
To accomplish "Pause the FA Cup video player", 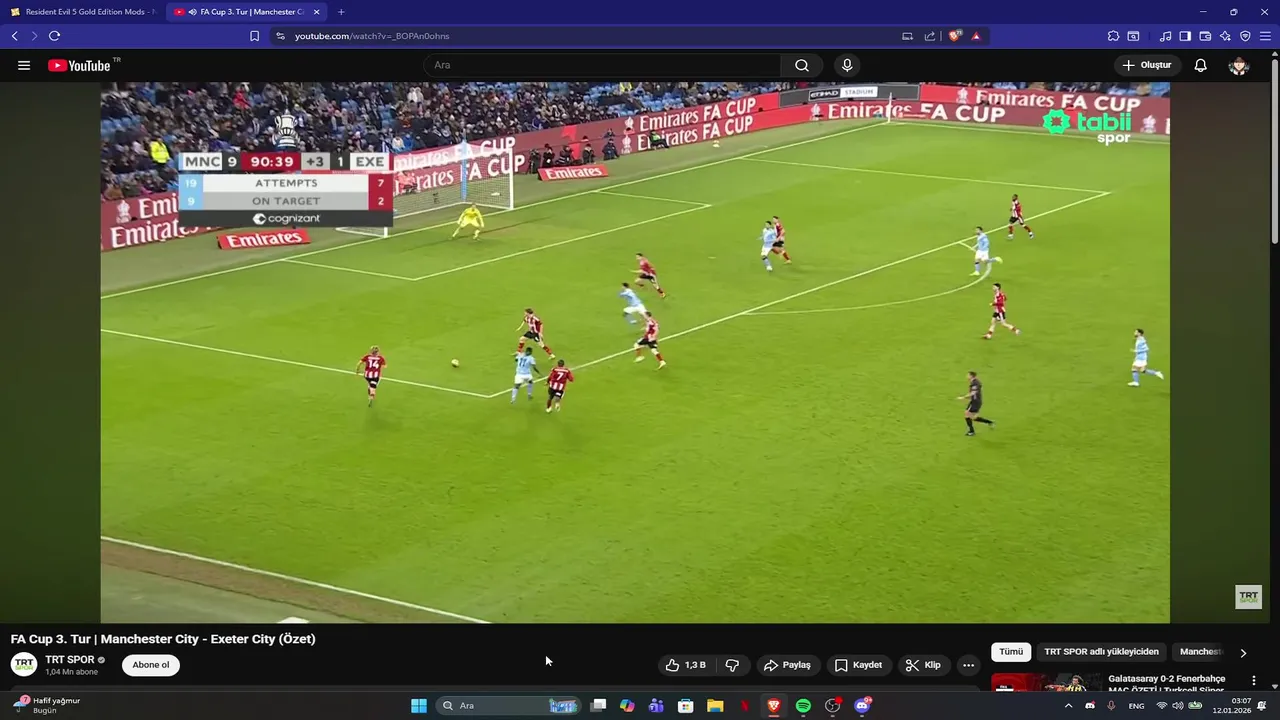I will (635, 353).
